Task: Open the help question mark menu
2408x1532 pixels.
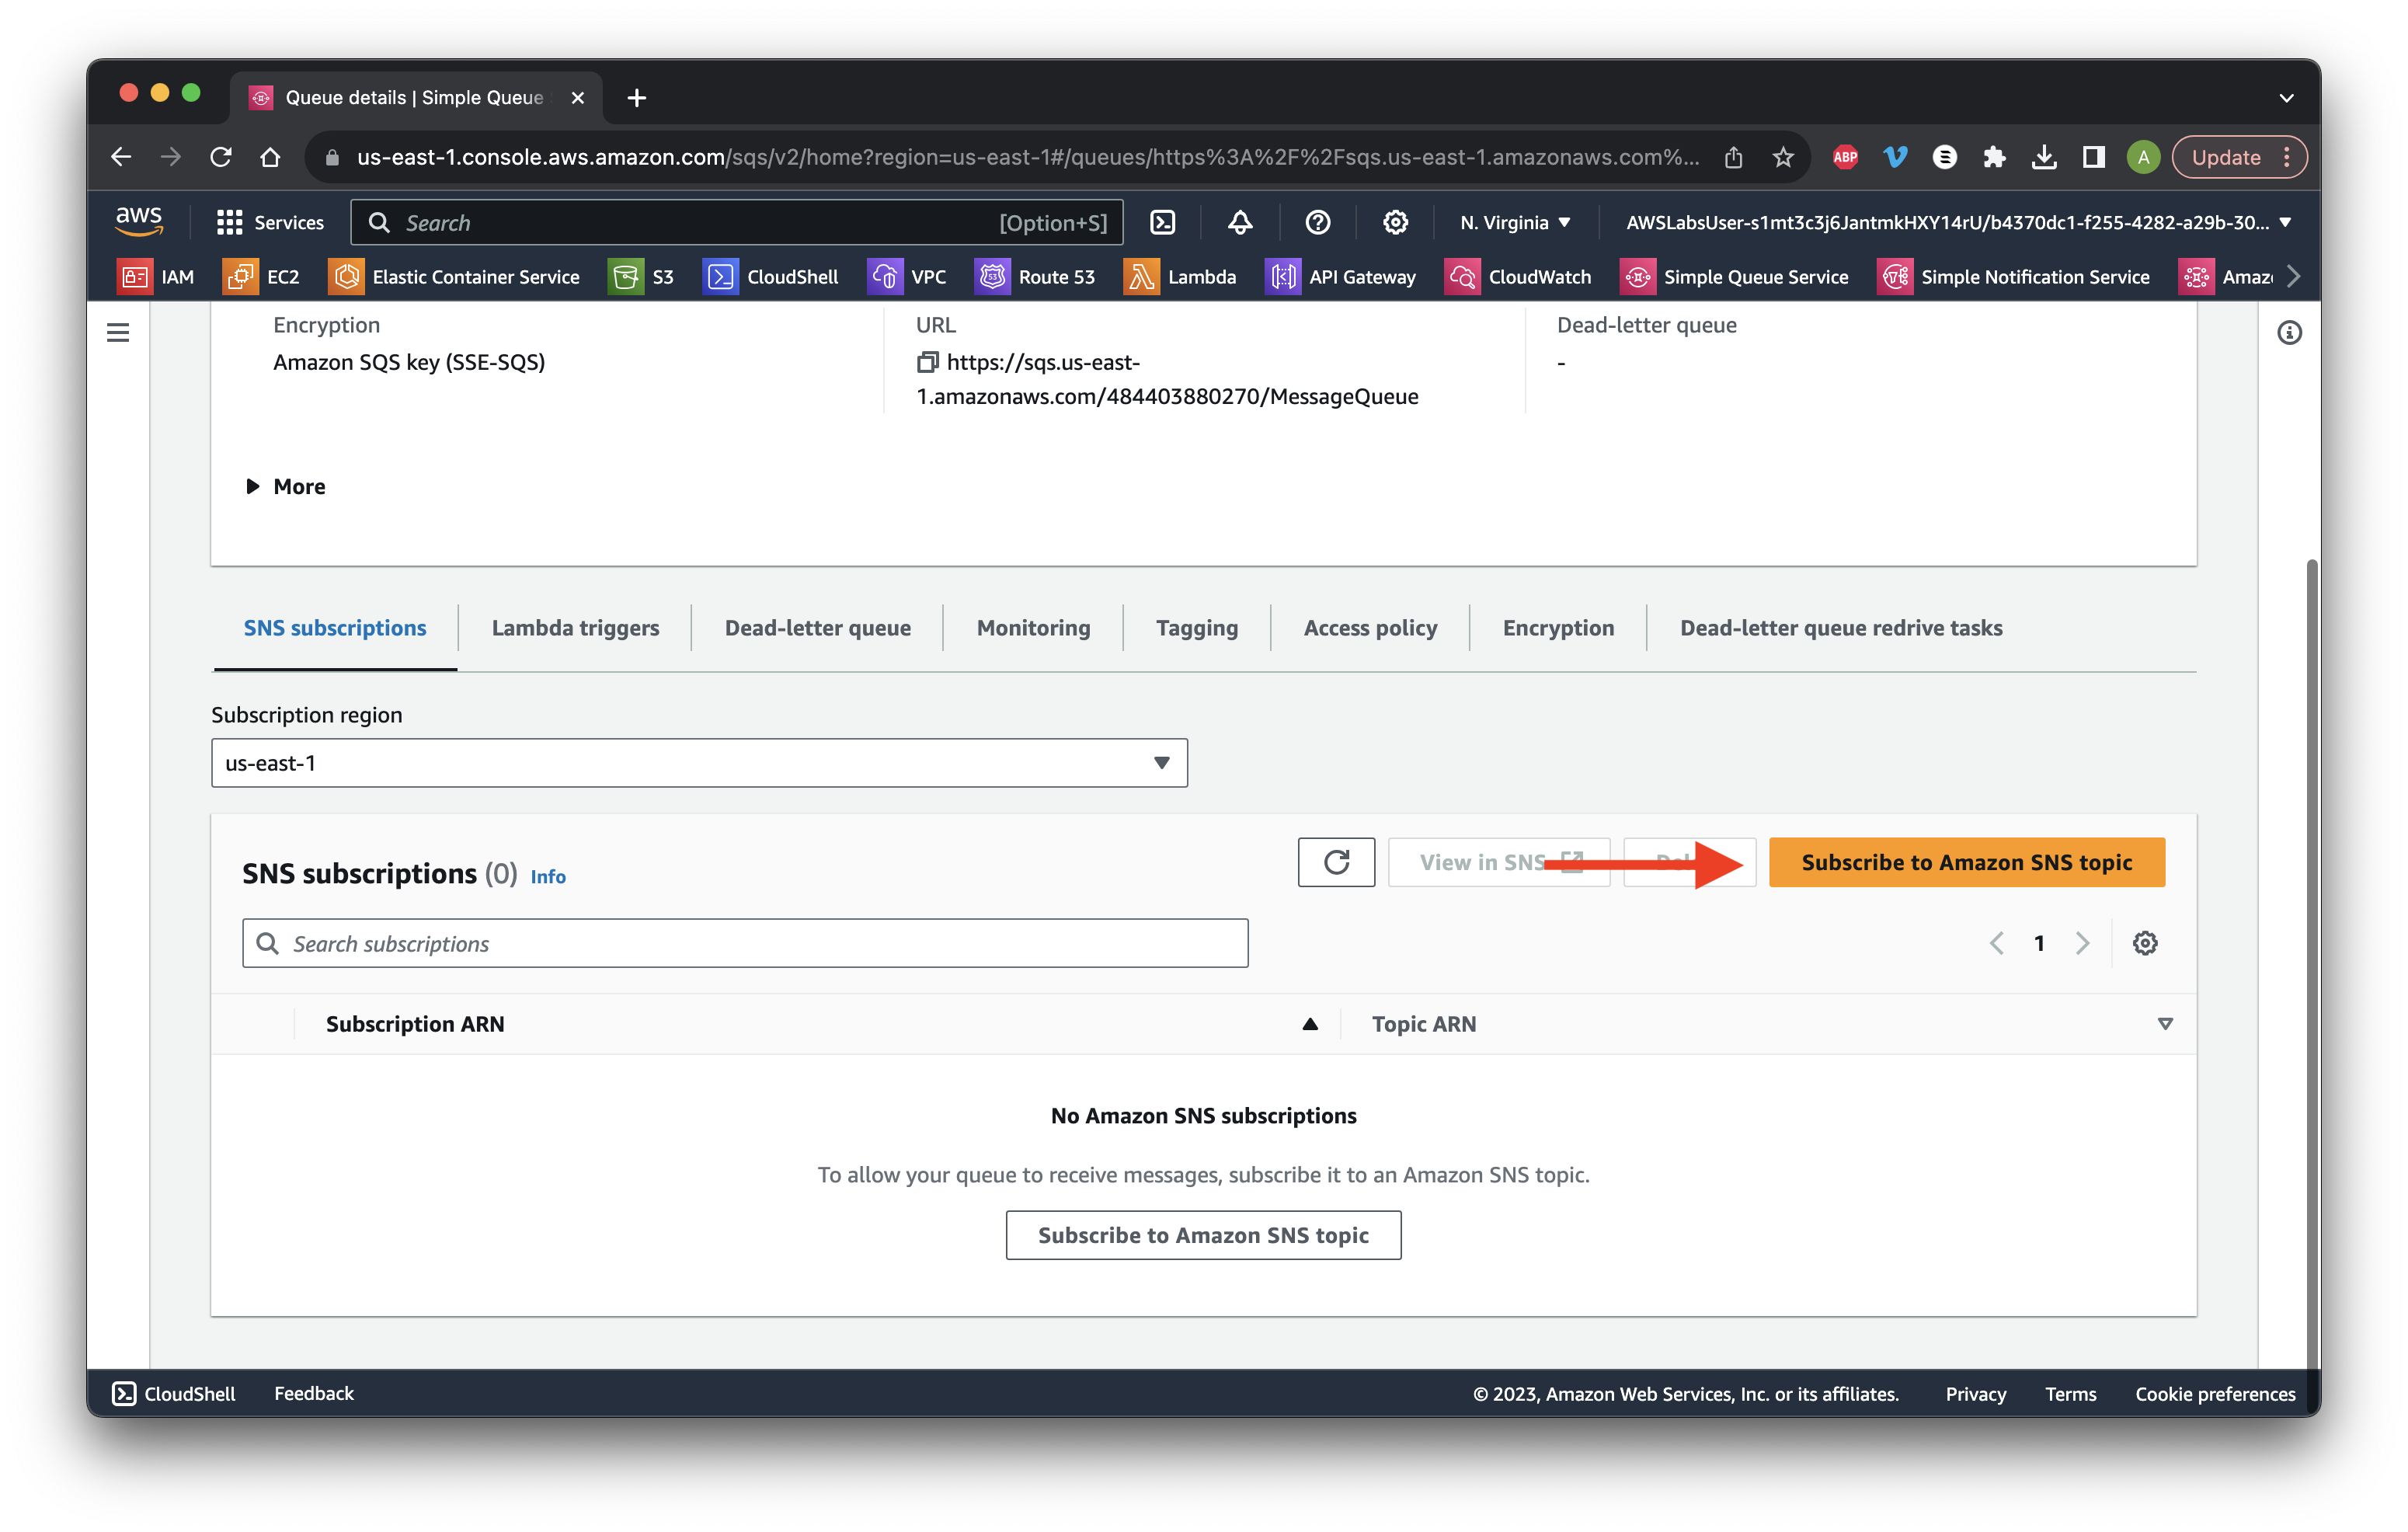Action: (1318, 222)
